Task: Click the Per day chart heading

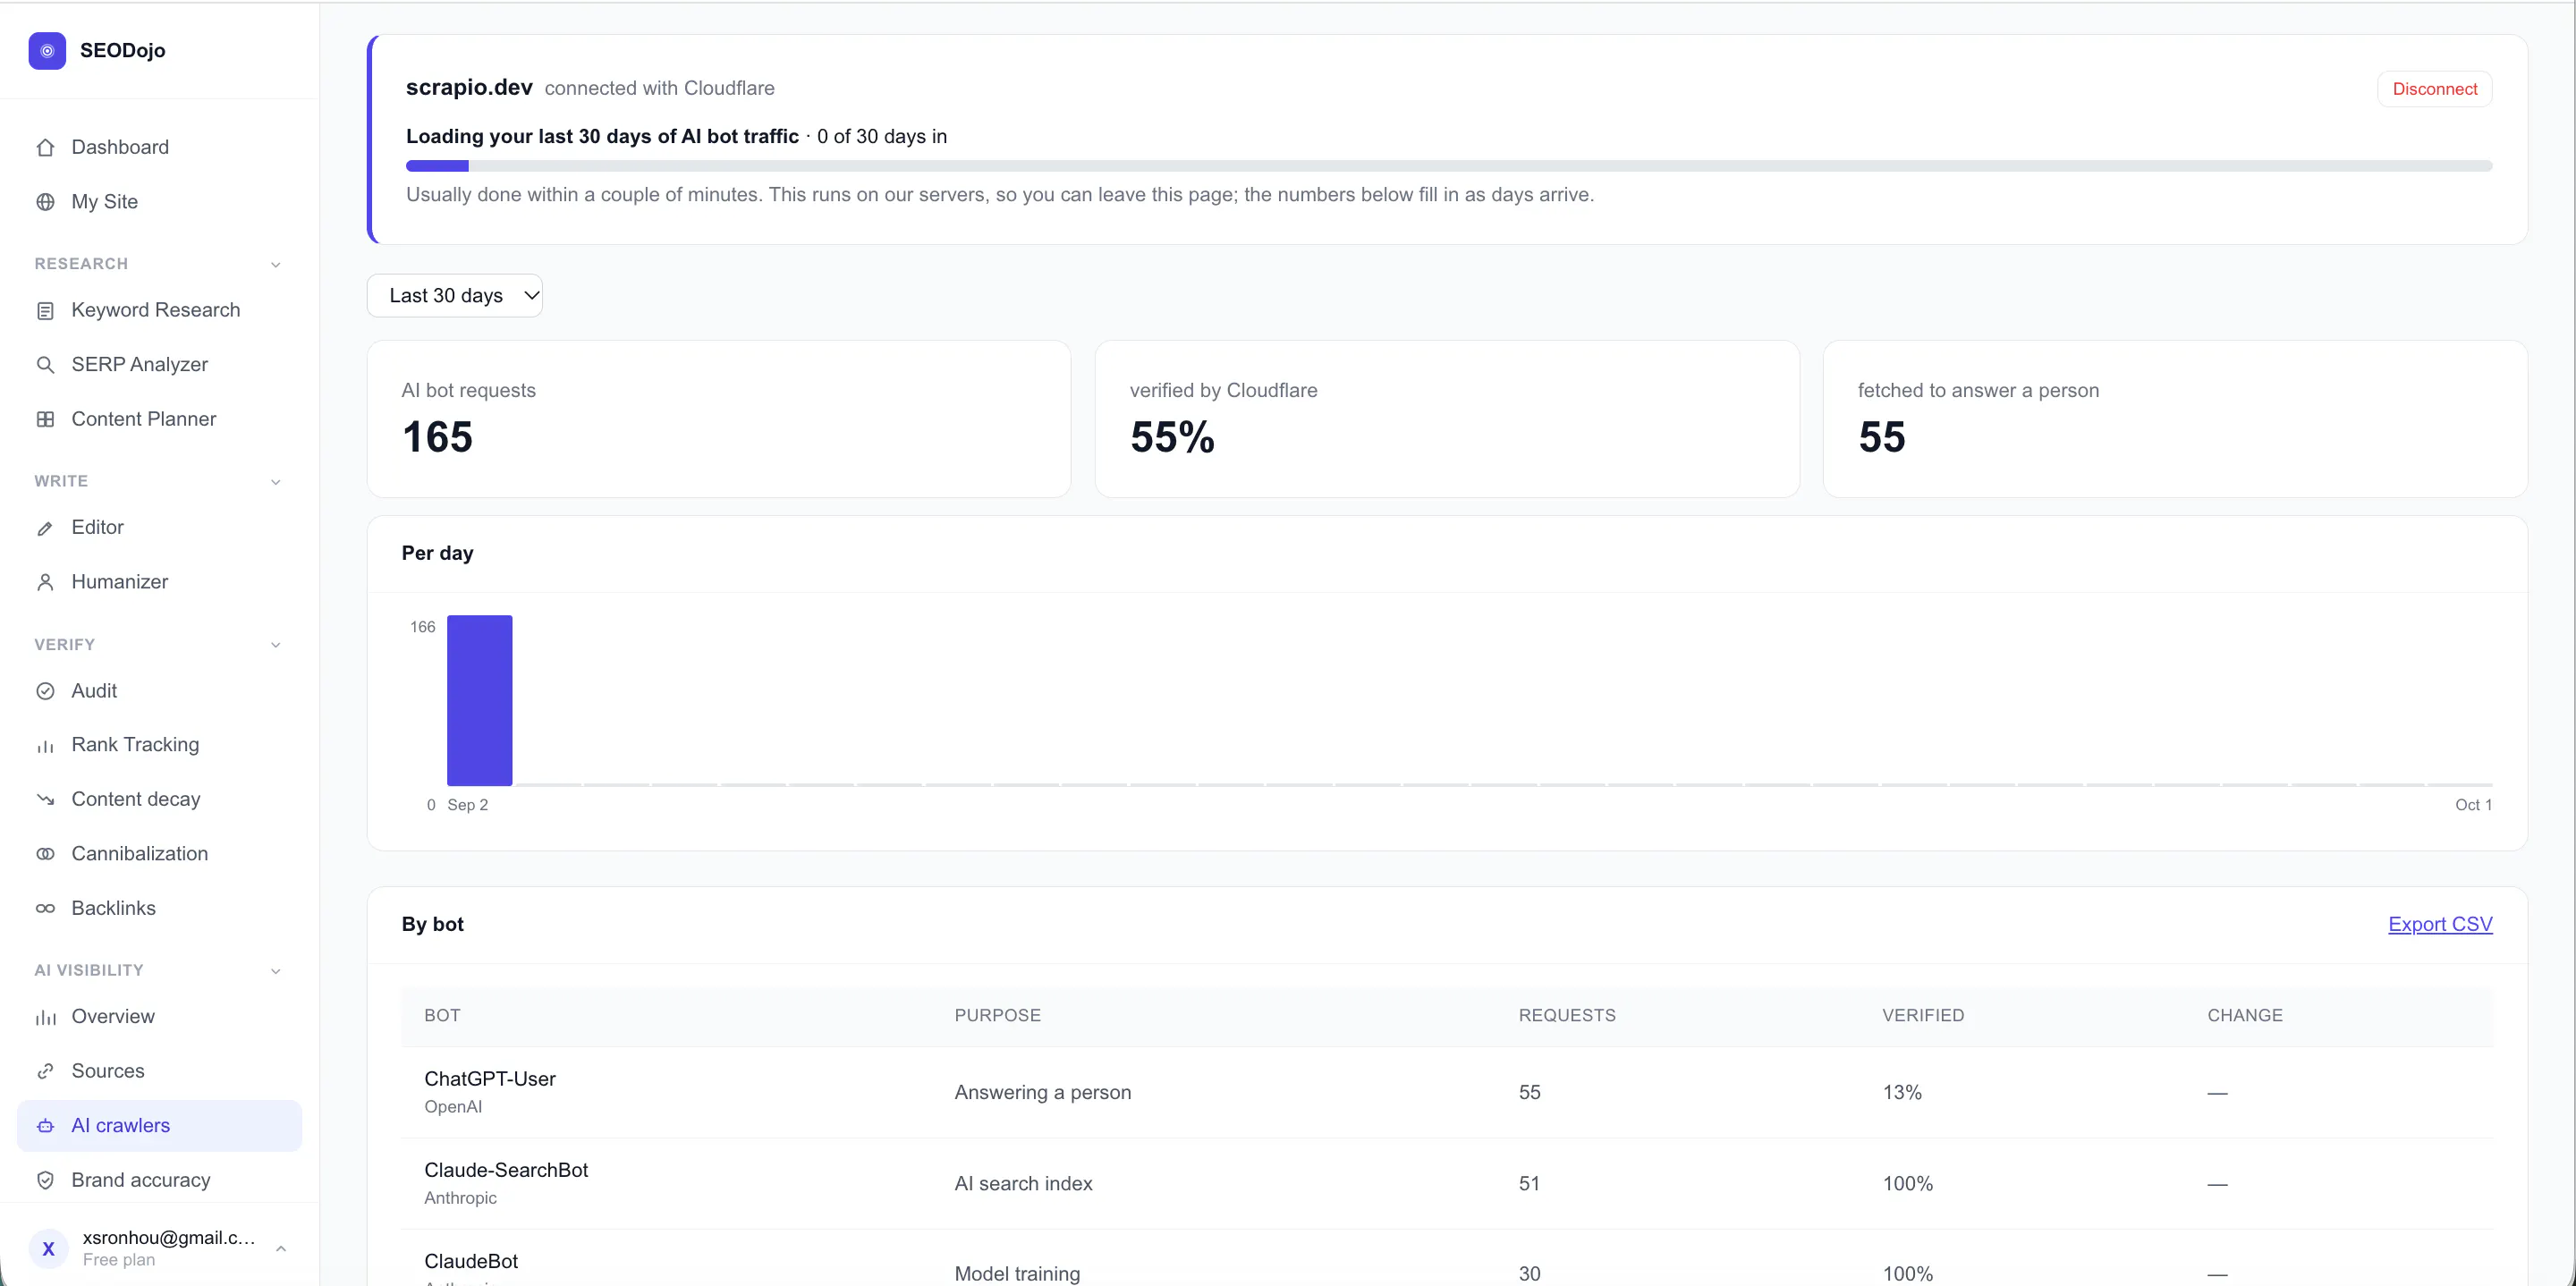Action: click(437, 553)
